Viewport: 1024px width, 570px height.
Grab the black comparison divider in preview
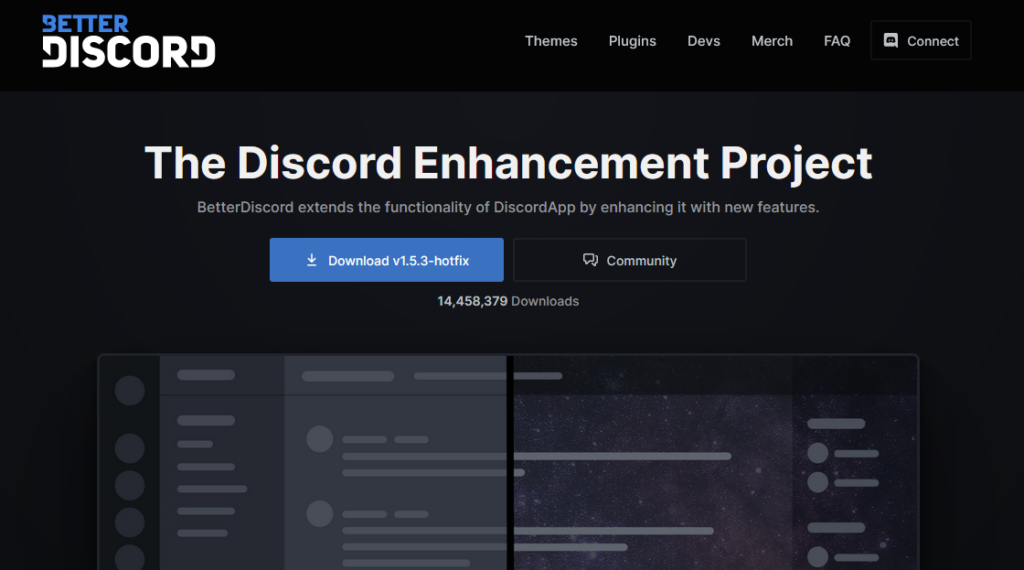click(510, 462)
